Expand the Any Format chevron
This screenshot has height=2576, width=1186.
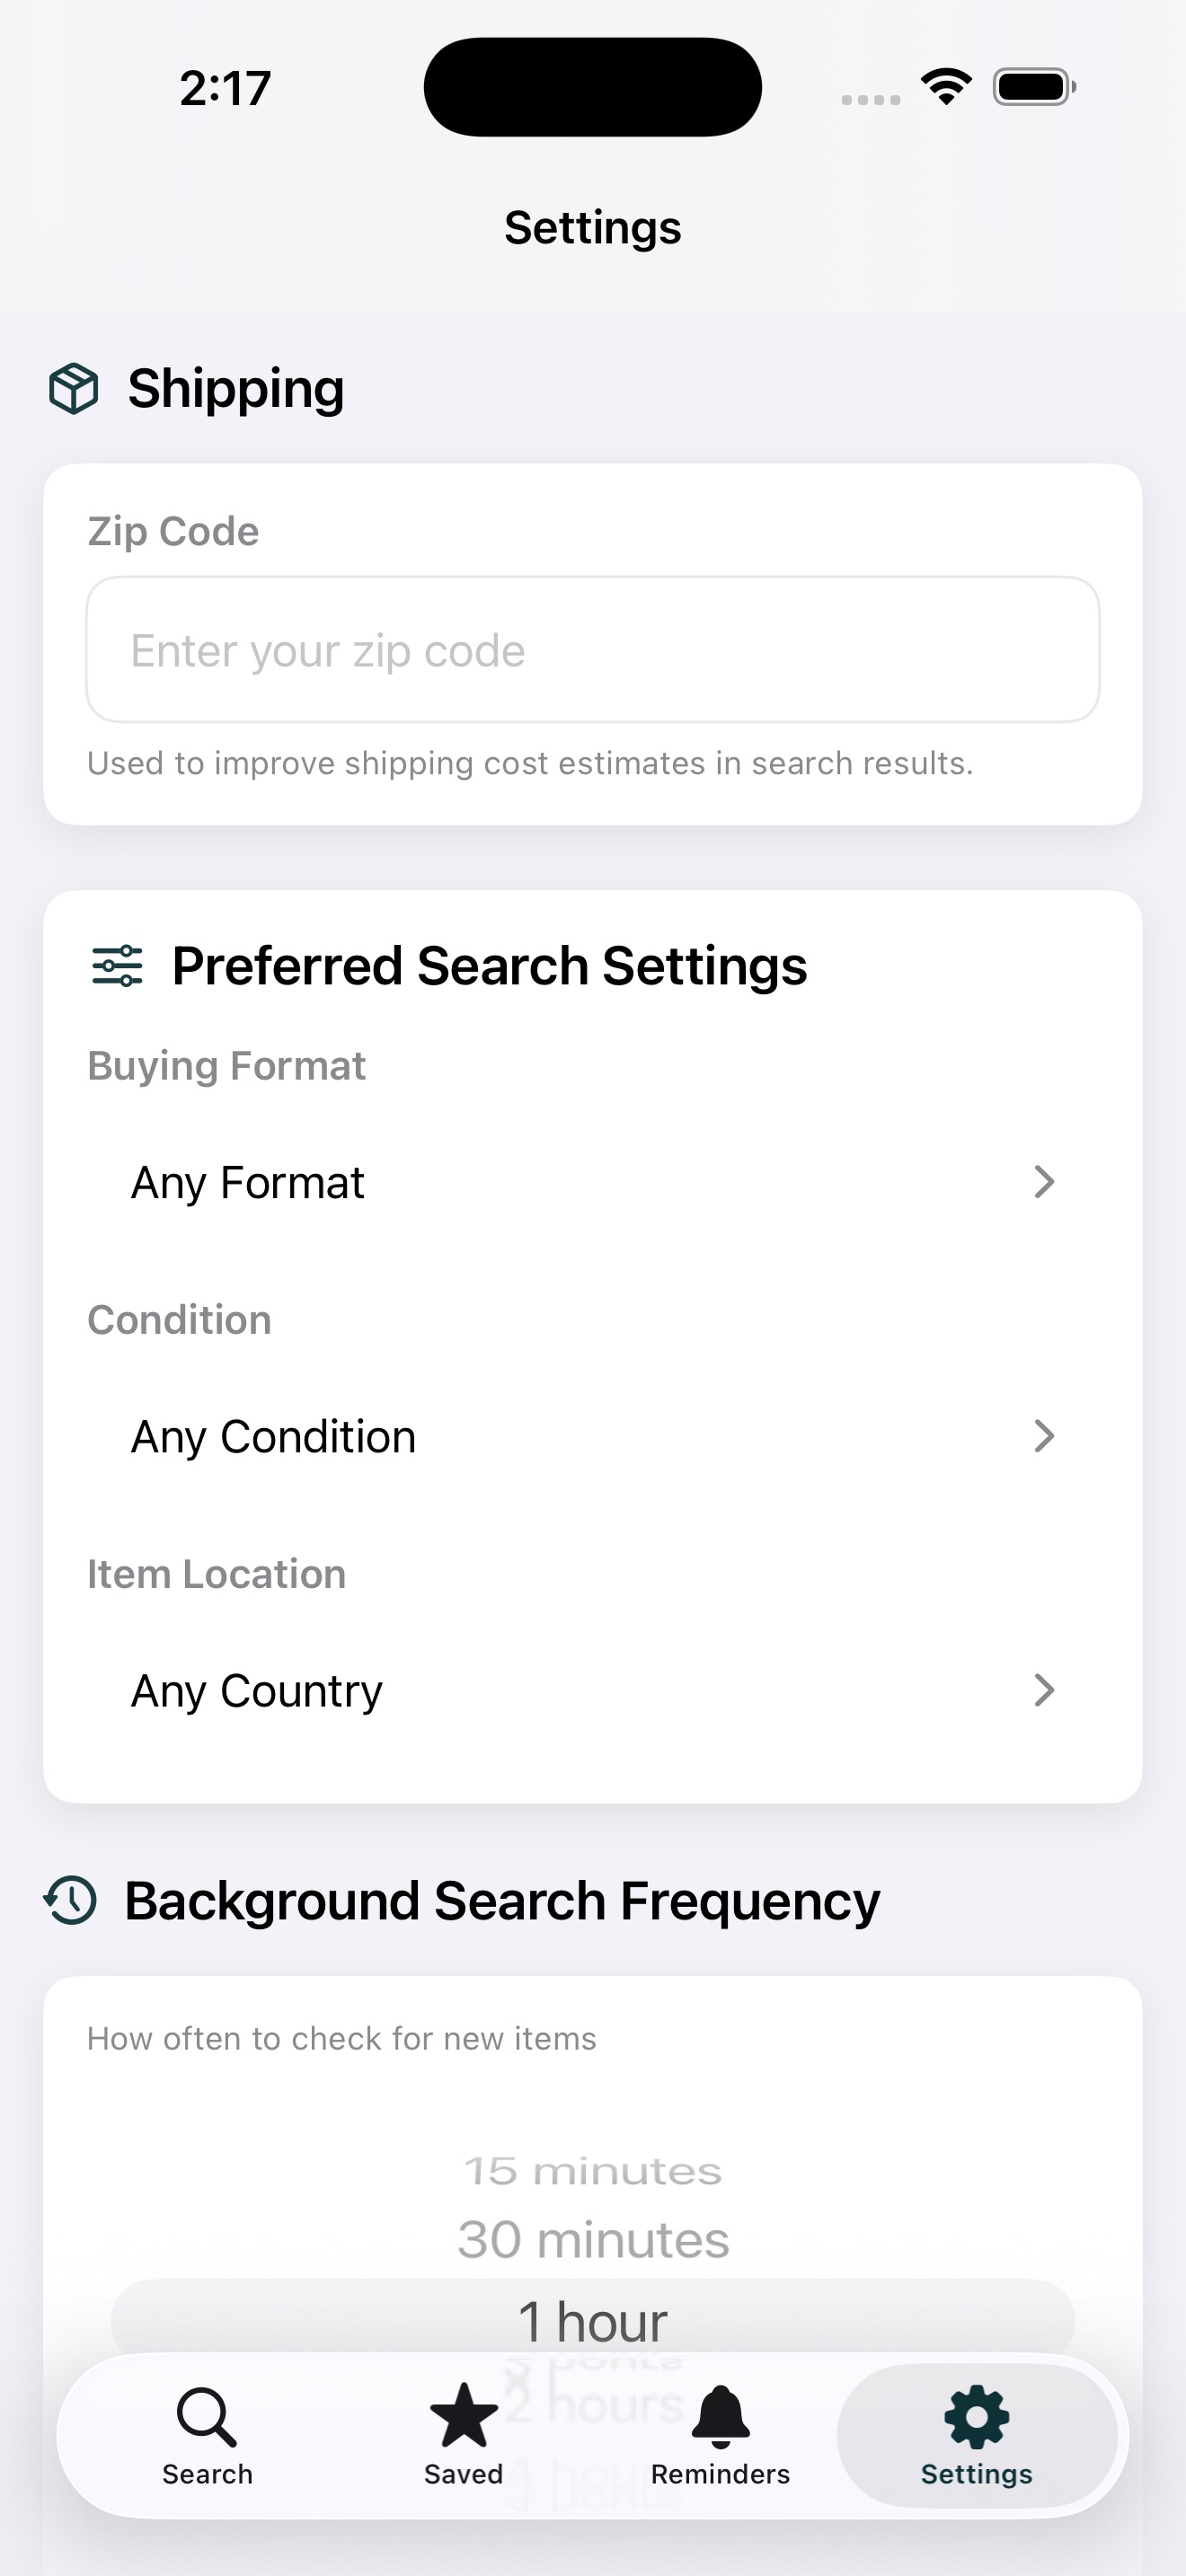pyautogui.click(x=1044, y=1182)
